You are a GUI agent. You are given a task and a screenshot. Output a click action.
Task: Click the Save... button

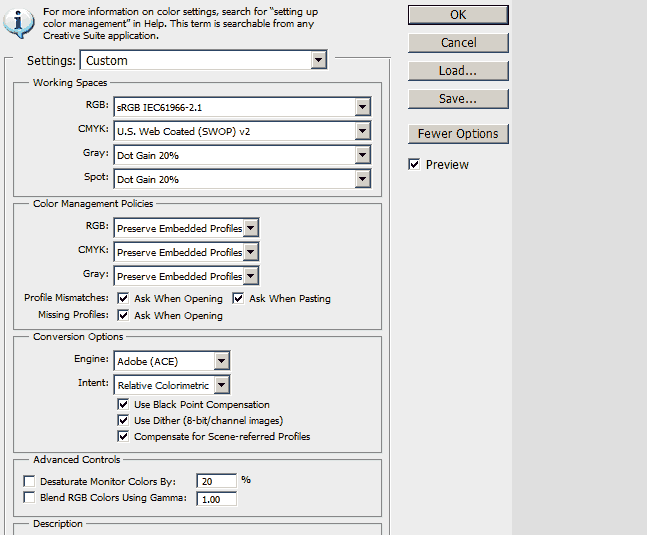pyautogui.click(x=458, y=99)
